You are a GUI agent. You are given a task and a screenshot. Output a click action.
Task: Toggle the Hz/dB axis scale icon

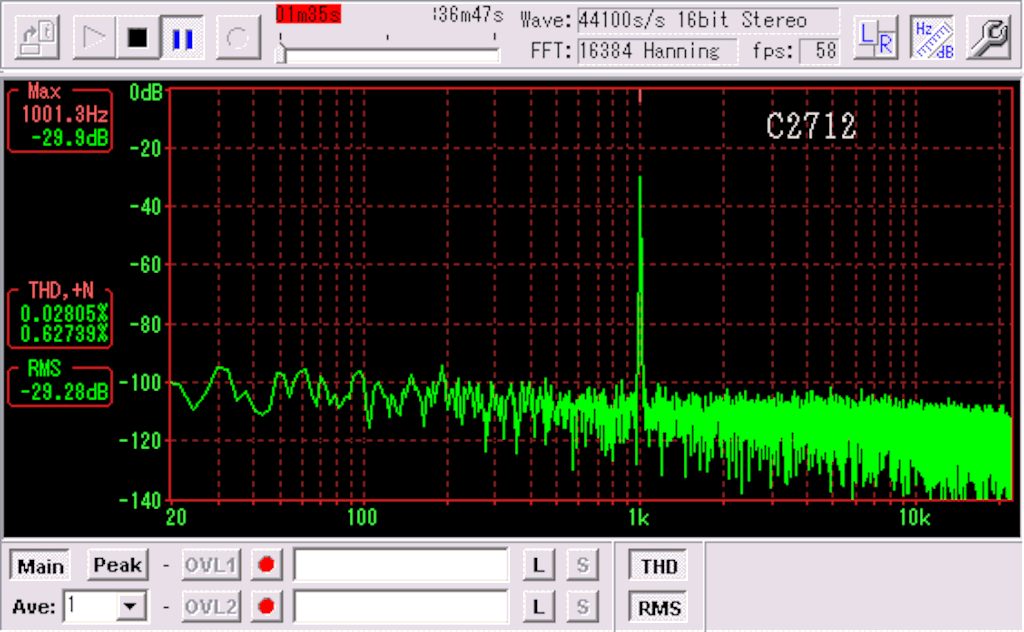point(933,38)
